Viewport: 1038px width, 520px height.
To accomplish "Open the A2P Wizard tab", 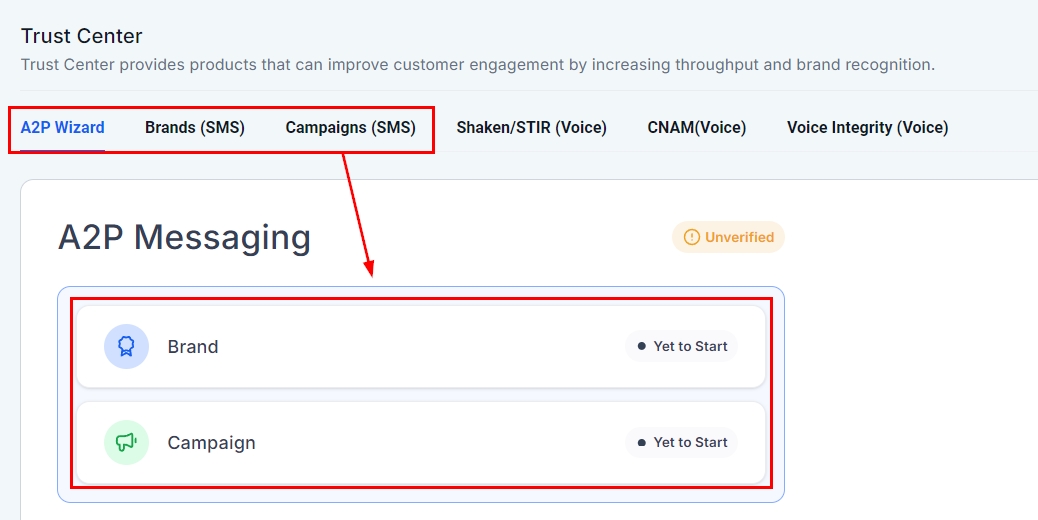I will coord(63,127).
